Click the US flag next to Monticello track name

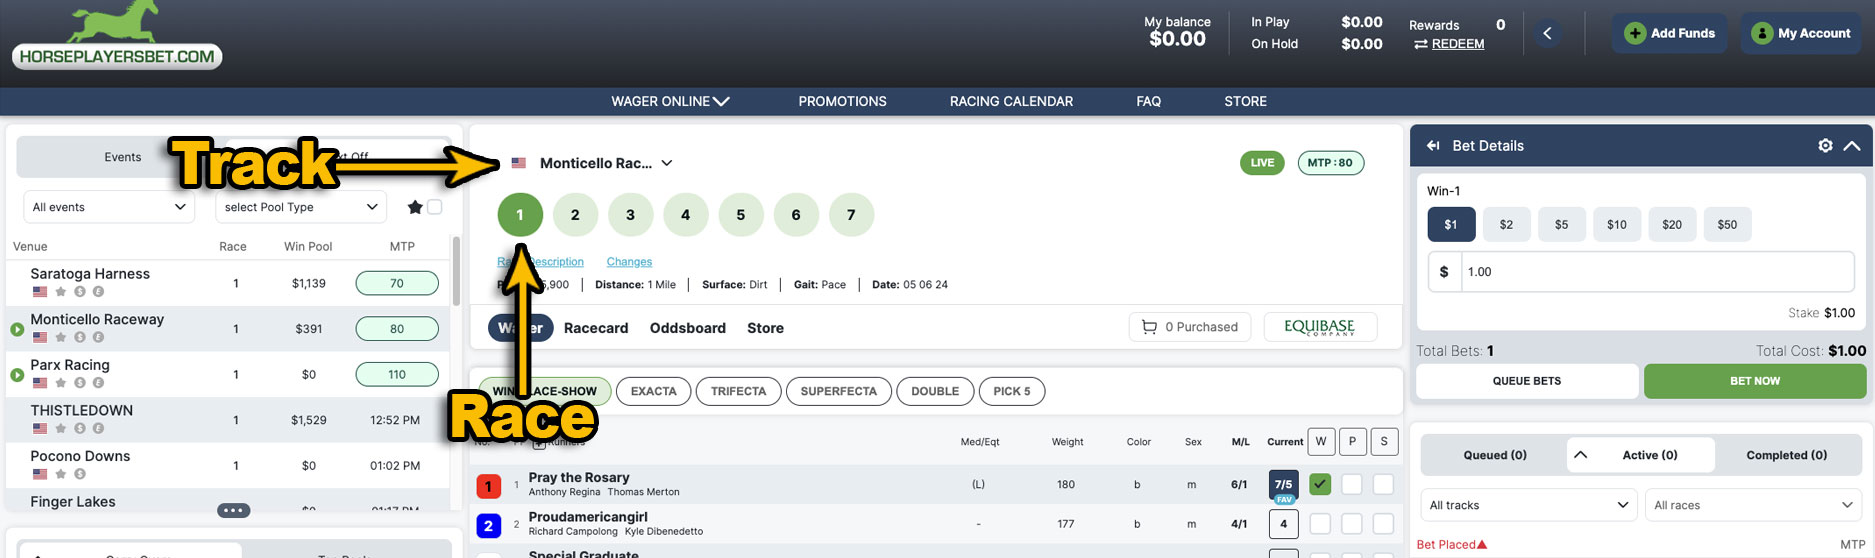(x=519, y=163)
